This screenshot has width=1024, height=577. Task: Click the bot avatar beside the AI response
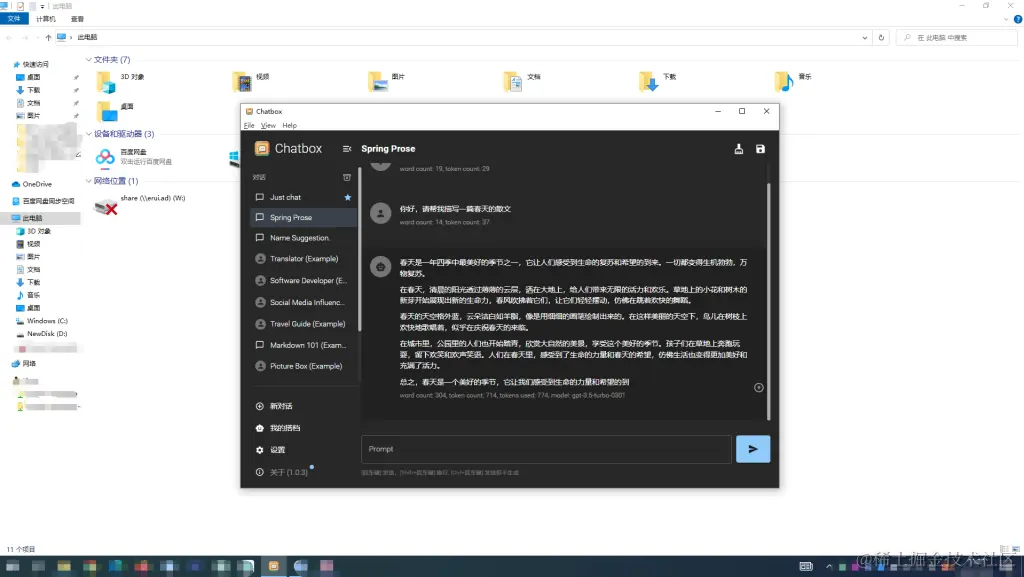coord(381,266)
